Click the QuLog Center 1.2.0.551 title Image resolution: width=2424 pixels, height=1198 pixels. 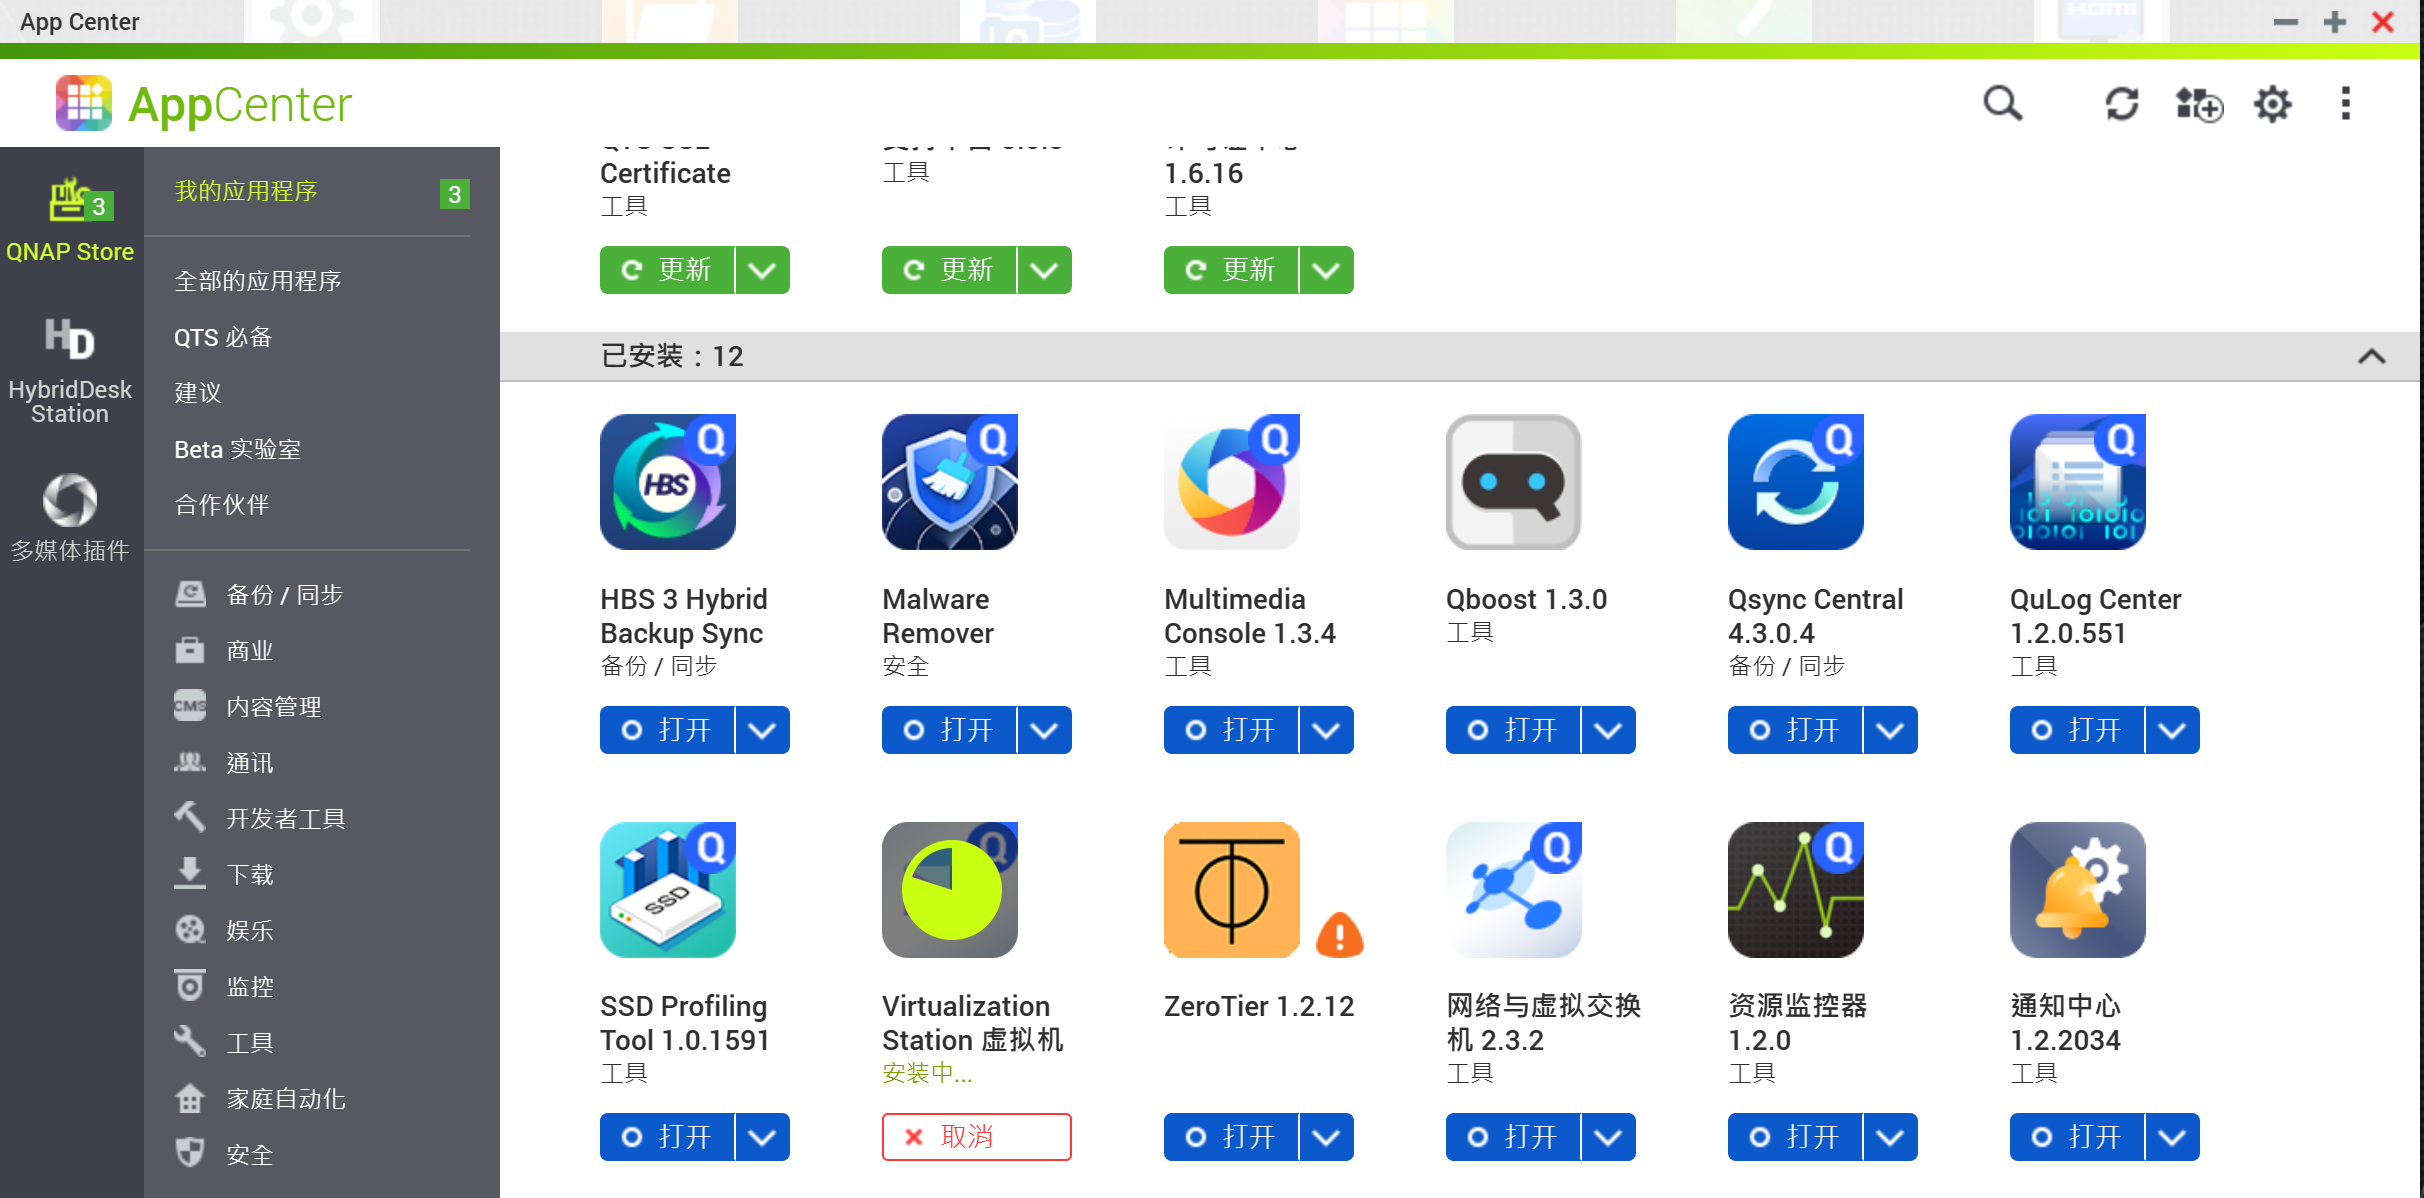tap(2095, 616)
